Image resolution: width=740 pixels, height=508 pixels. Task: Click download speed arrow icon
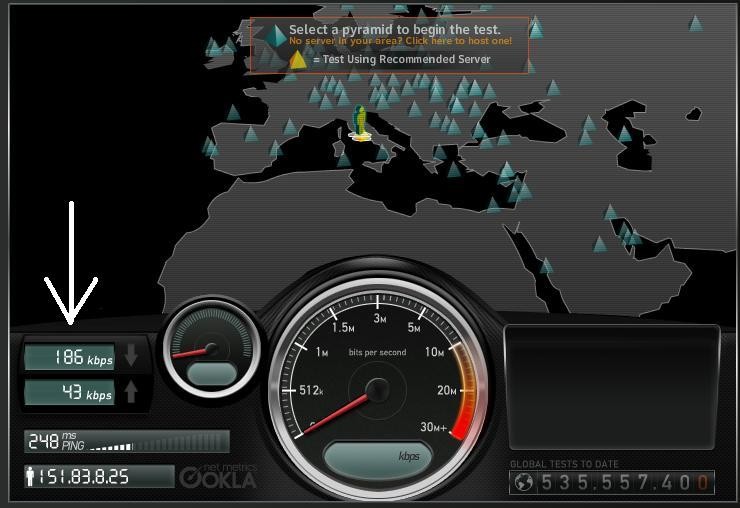point(131,355)
